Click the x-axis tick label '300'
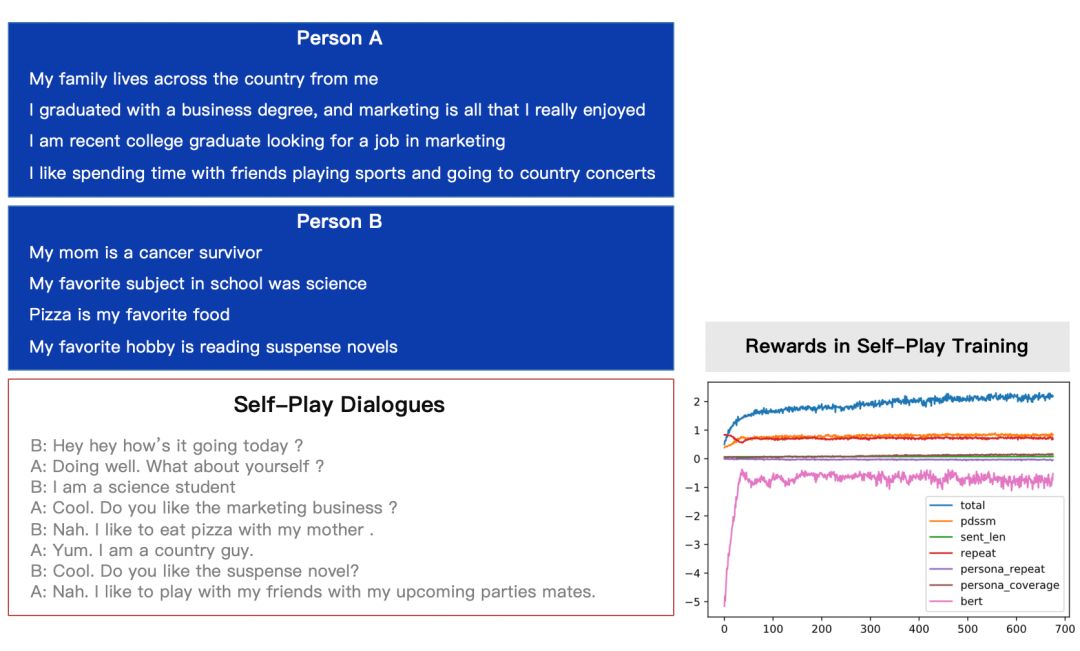Viewport: 1080px width, 651px height. coord(870,629)
